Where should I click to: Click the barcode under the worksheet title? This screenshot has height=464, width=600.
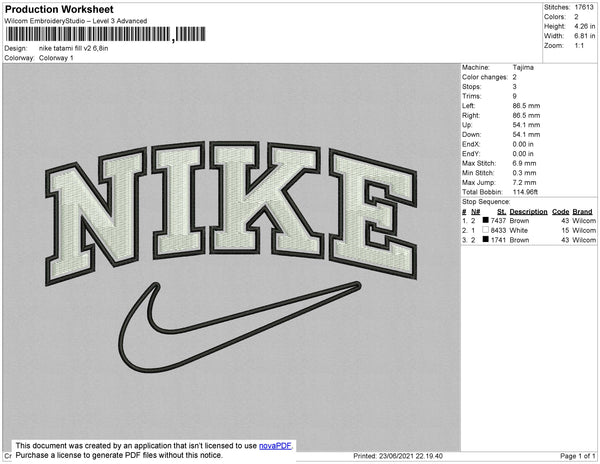(x=106, y=34)
